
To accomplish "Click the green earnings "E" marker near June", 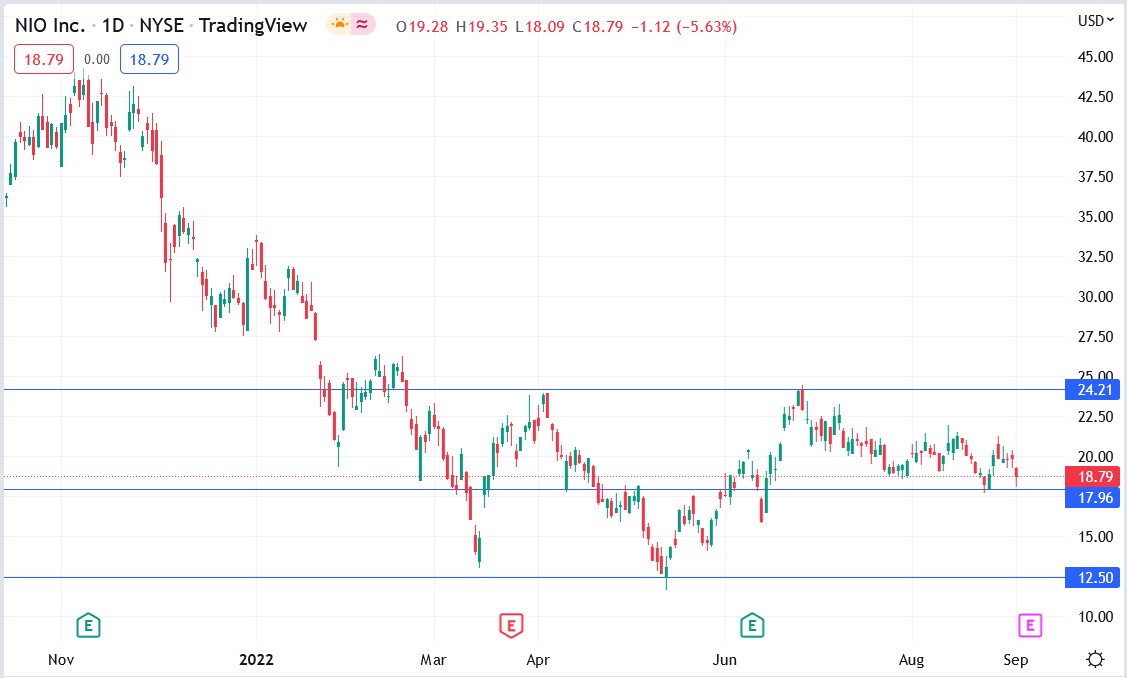I will pos(750,625).
